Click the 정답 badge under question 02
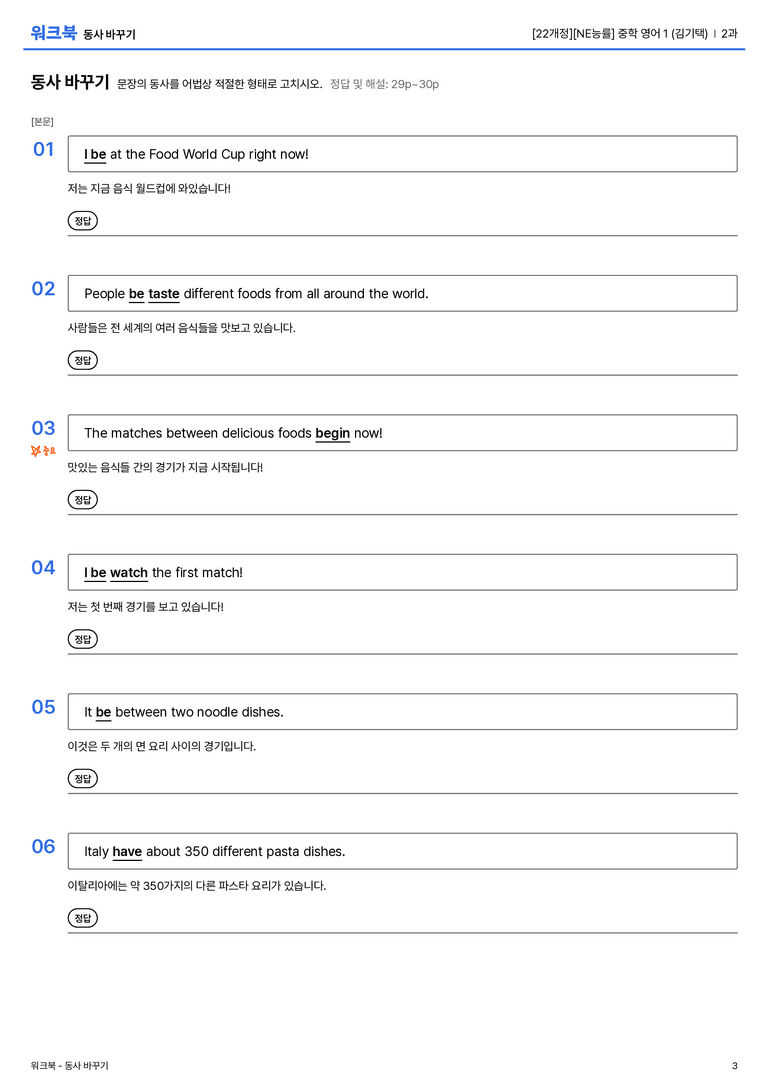This screenshot has width=768, height=1087. pos(82,360)
